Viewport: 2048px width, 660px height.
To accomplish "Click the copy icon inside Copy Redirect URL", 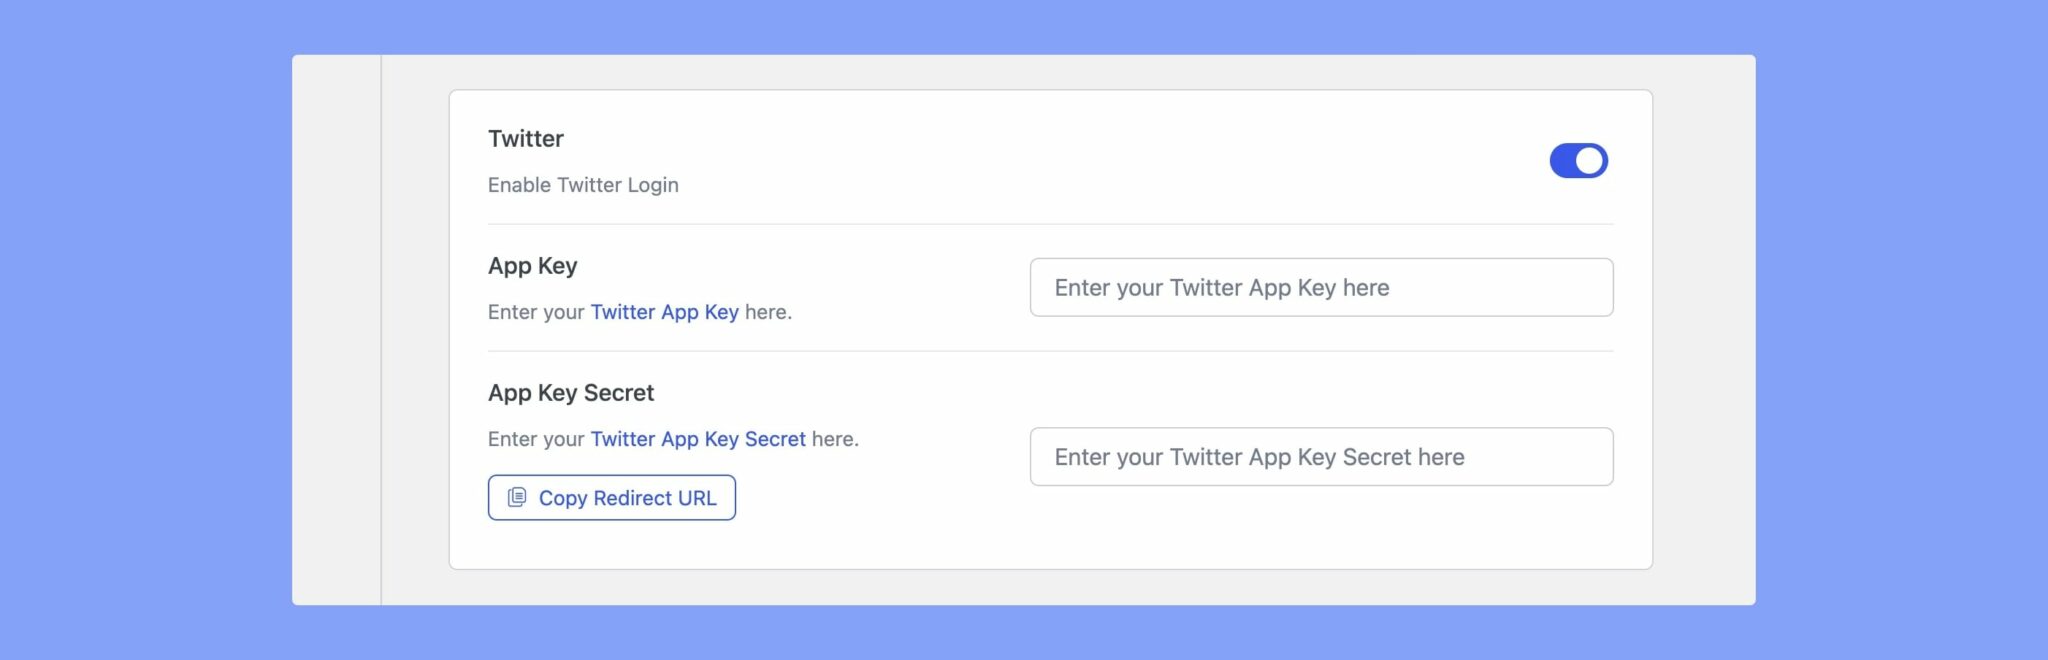I will click(x=516, y=497).
